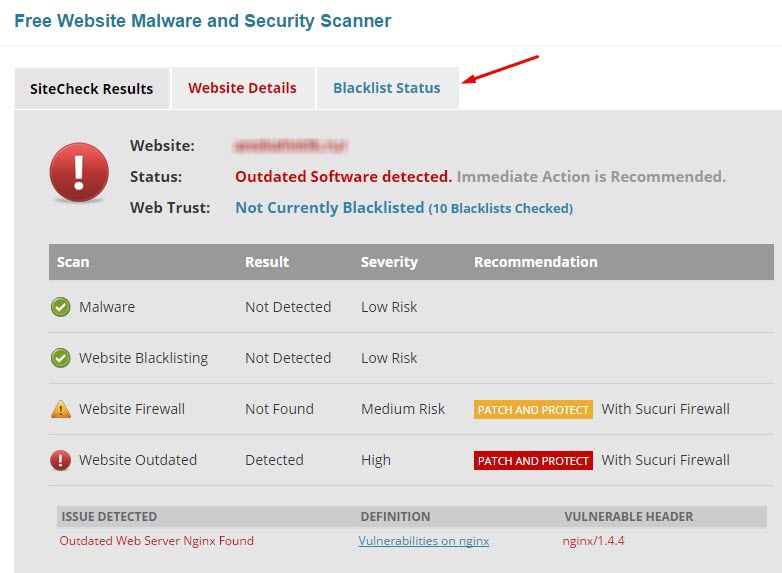This screenshot has height=573, width=782.
Task: Click the nginx/1.4.4 vulnerable header value
Action: tap(593, 541)
